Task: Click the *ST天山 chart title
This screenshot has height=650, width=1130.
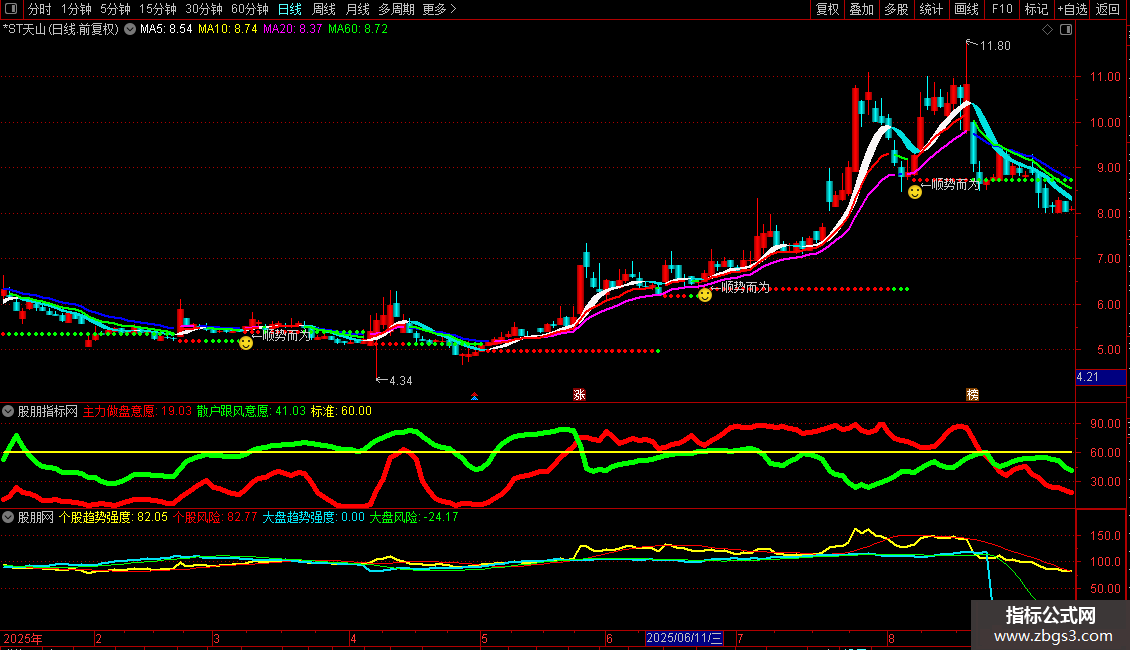Action: [61, 30]
